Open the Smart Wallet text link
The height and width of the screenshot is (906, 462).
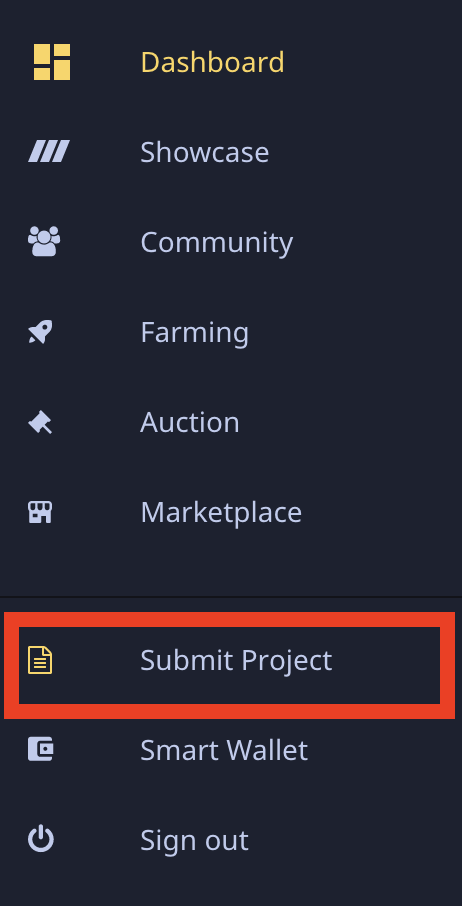[224, 750]
